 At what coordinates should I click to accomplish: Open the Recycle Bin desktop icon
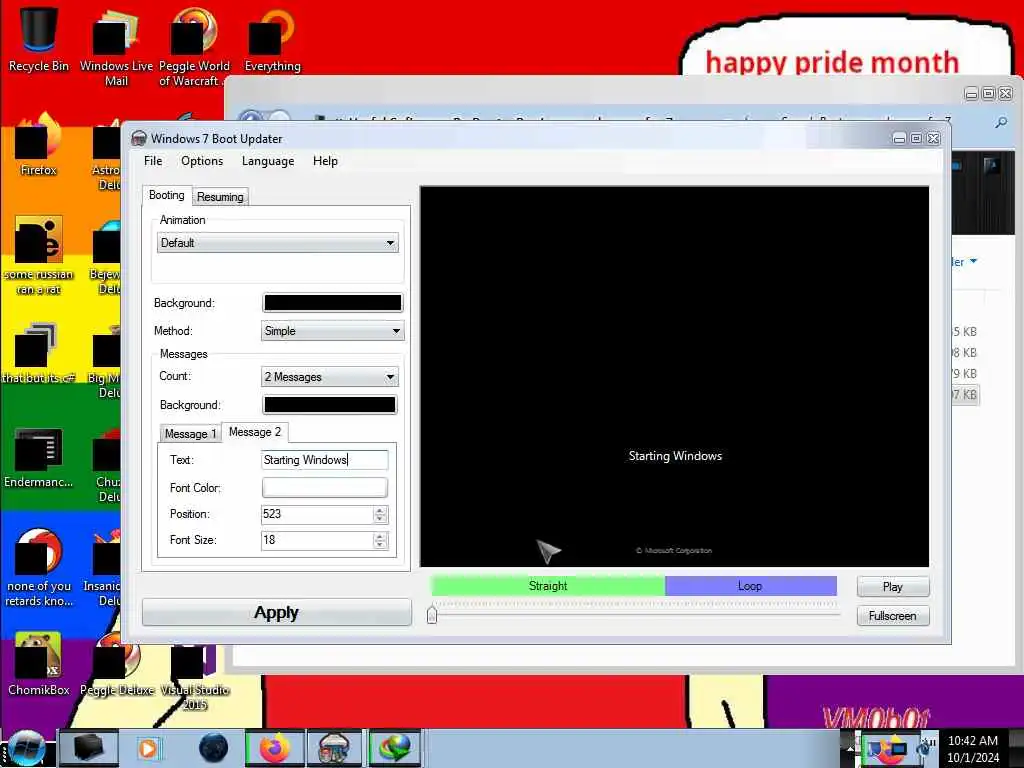[39, 39]
